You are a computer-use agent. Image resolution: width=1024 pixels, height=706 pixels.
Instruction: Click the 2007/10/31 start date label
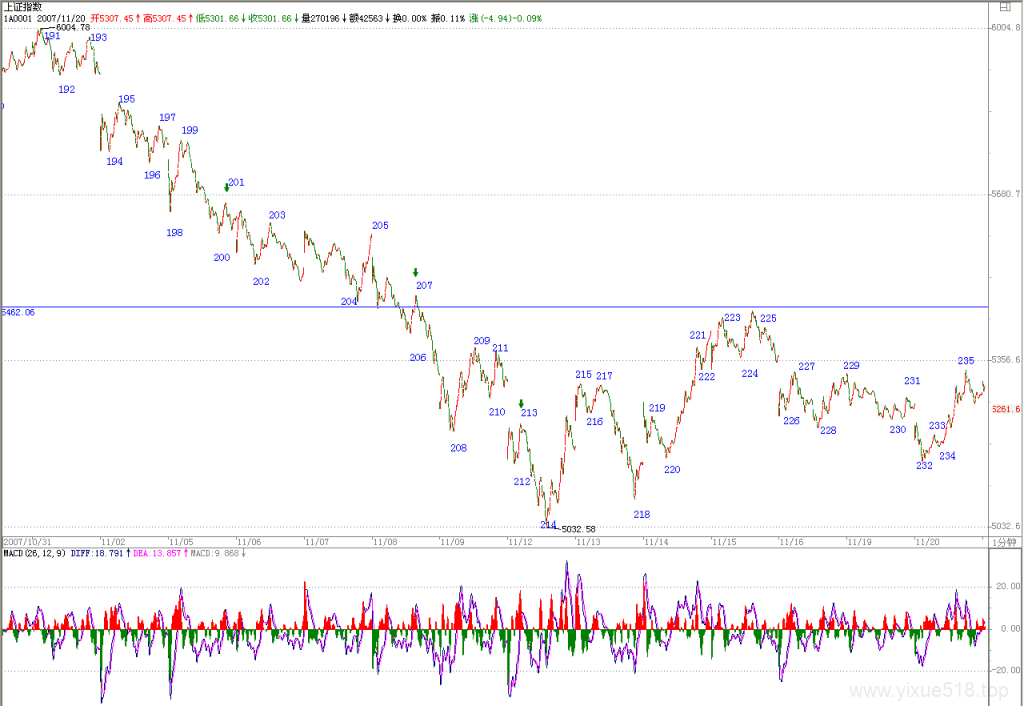click(27, 542)
